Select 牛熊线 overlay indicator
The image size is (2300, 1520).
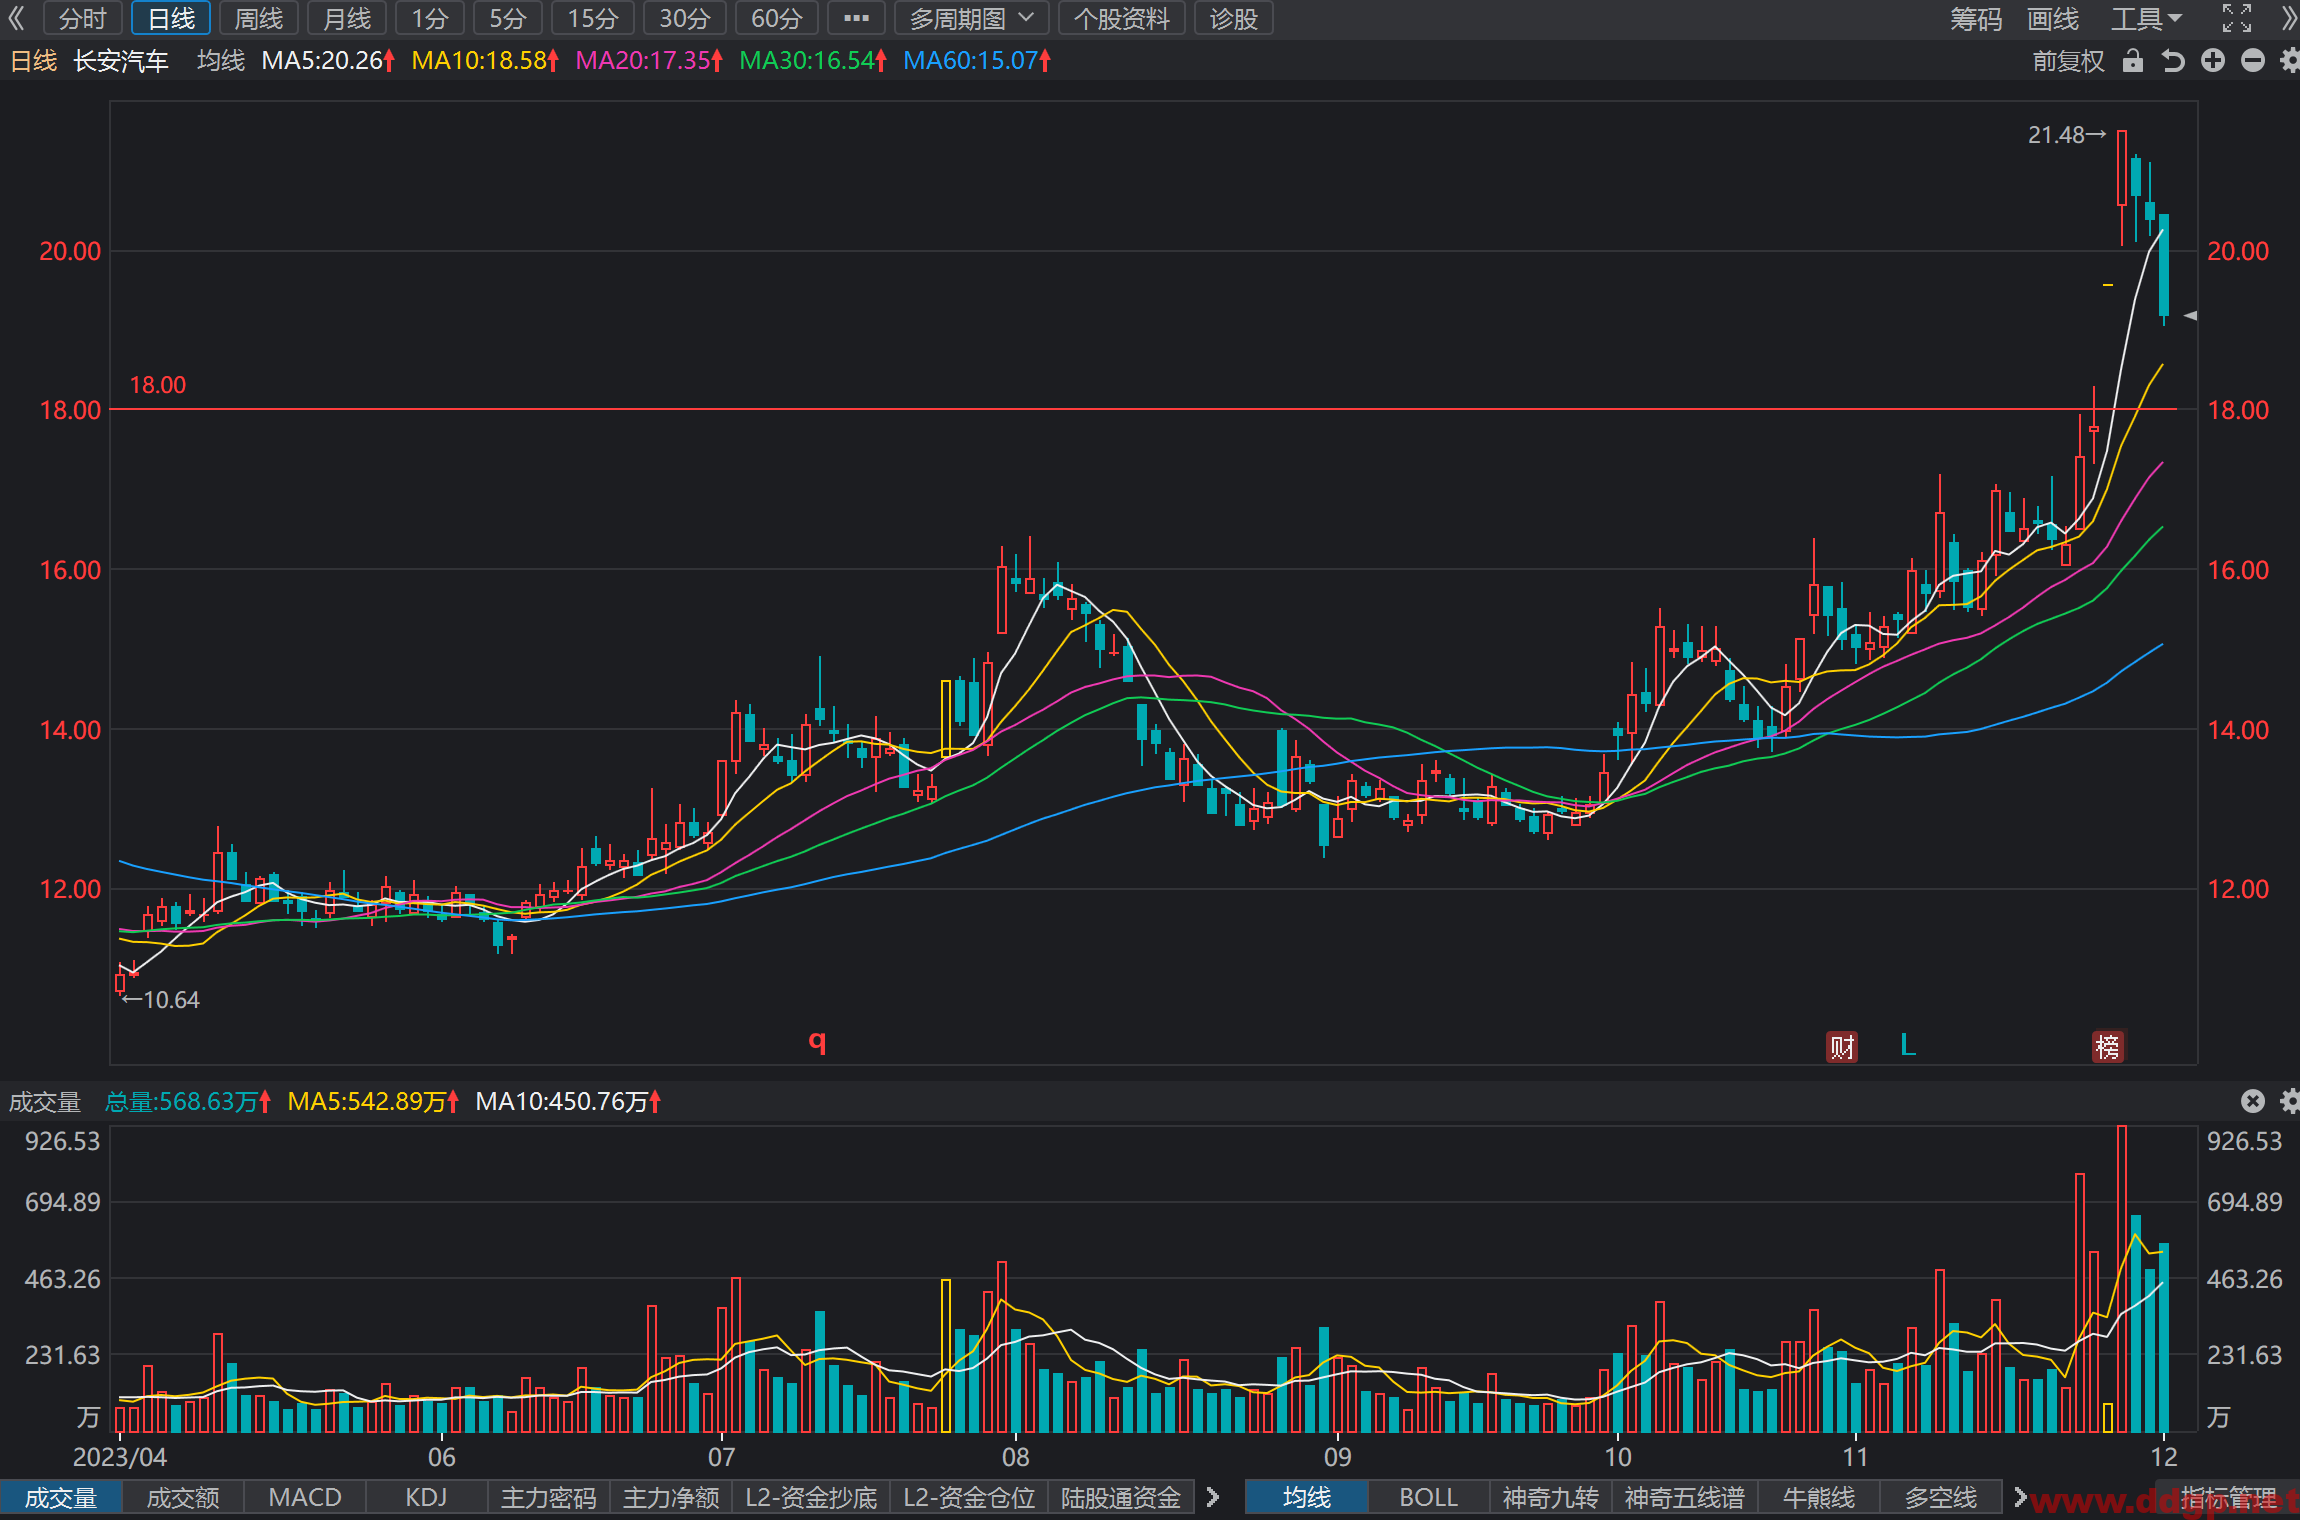pyautogui.click(x=1819, y=1497)
